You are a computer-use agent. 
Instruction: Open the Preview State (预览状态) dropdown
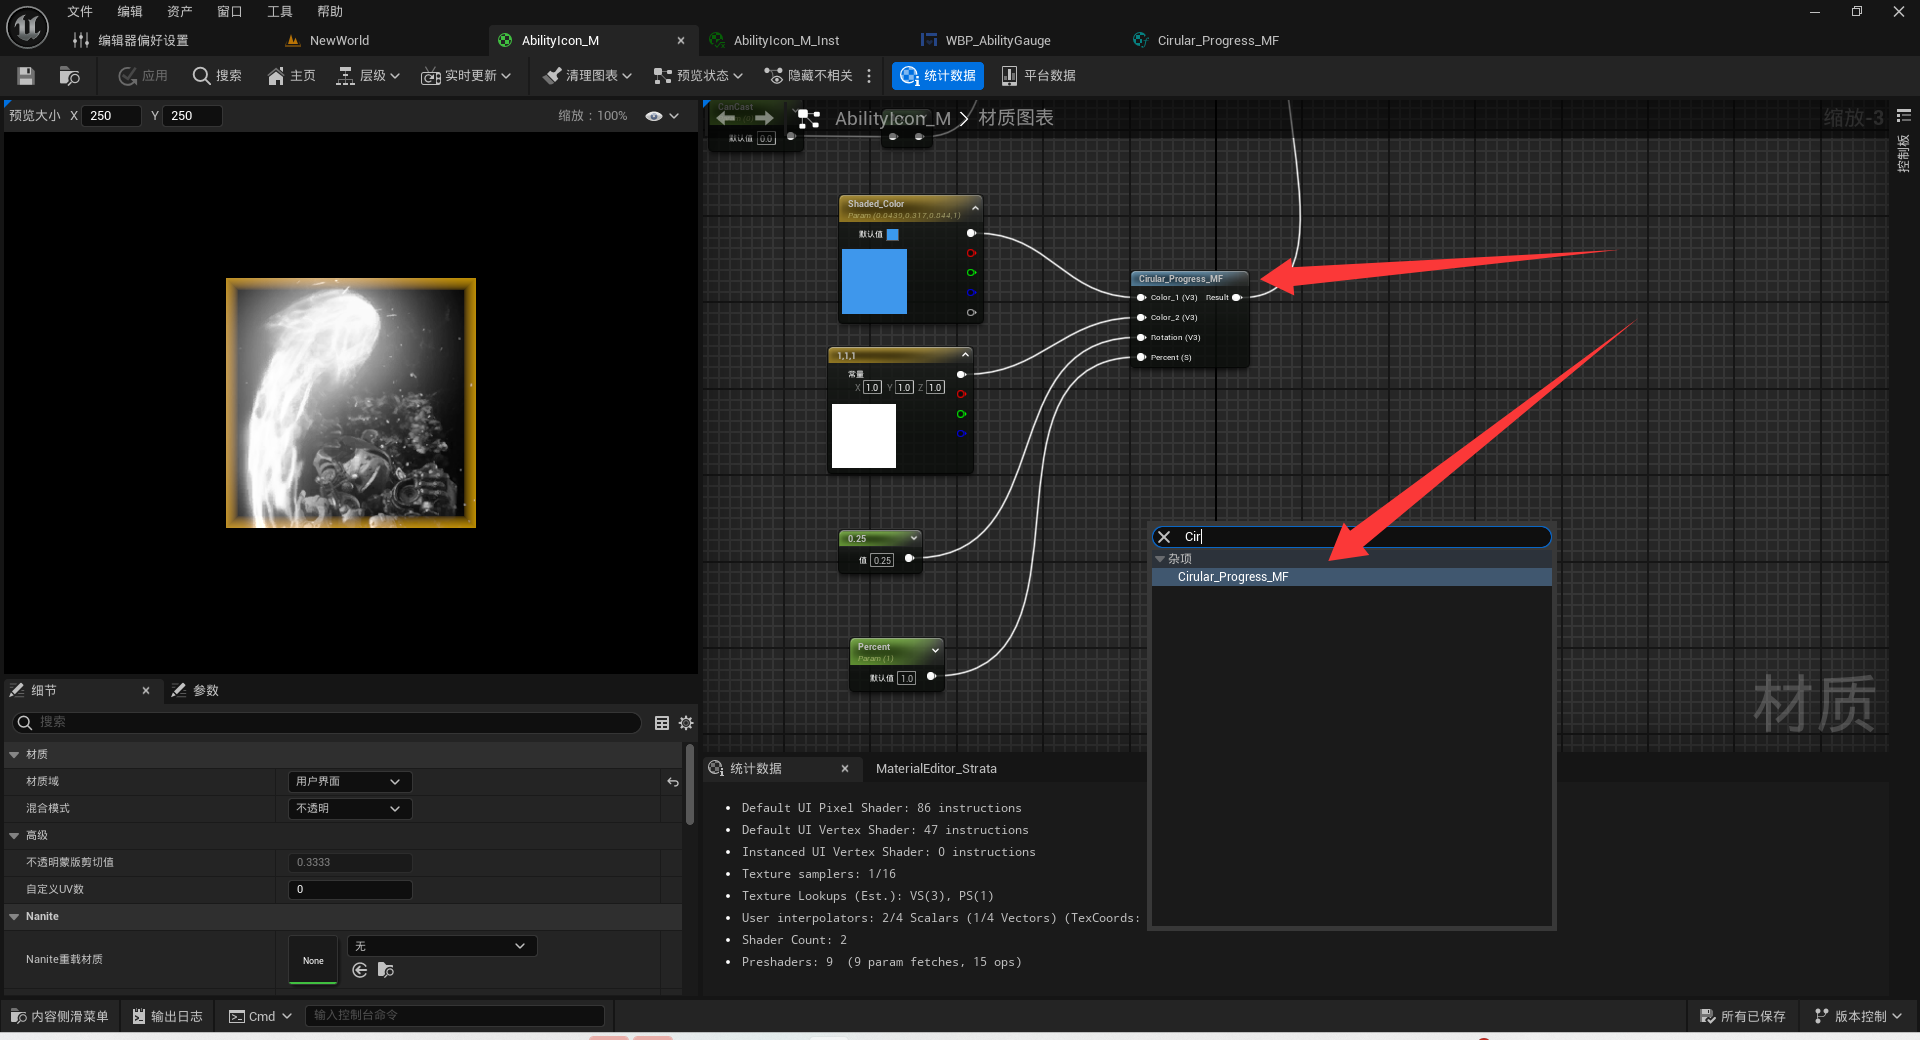pyautogui.click(x=698, y=76)
